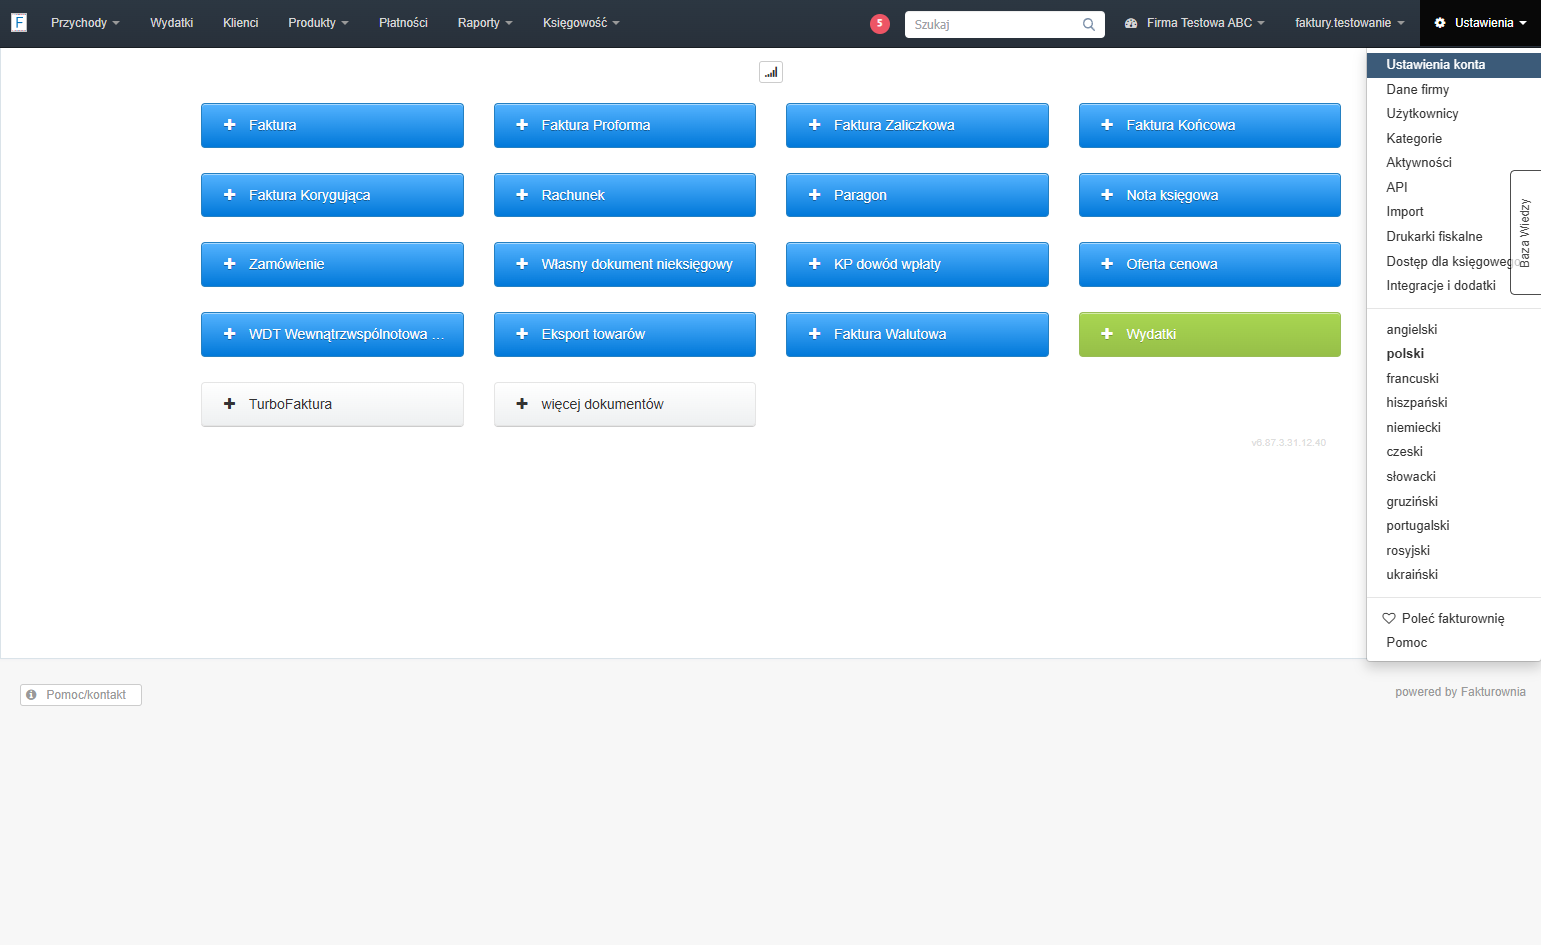Select Dane firmy from the settings menu
1541x945 pixels.
click(1454, 90)
